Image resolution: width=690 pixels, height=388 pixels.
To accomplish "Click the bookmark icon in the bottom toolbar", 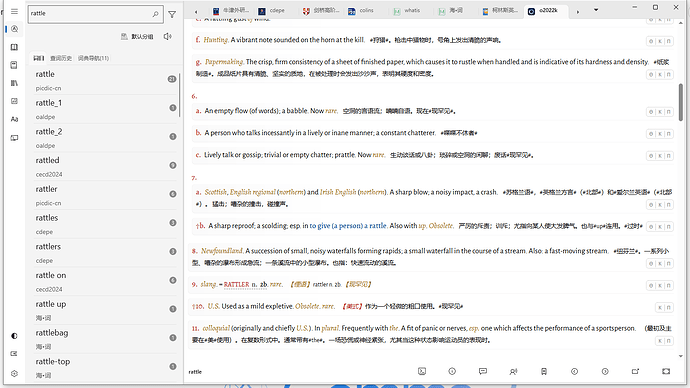I will 544,371.
